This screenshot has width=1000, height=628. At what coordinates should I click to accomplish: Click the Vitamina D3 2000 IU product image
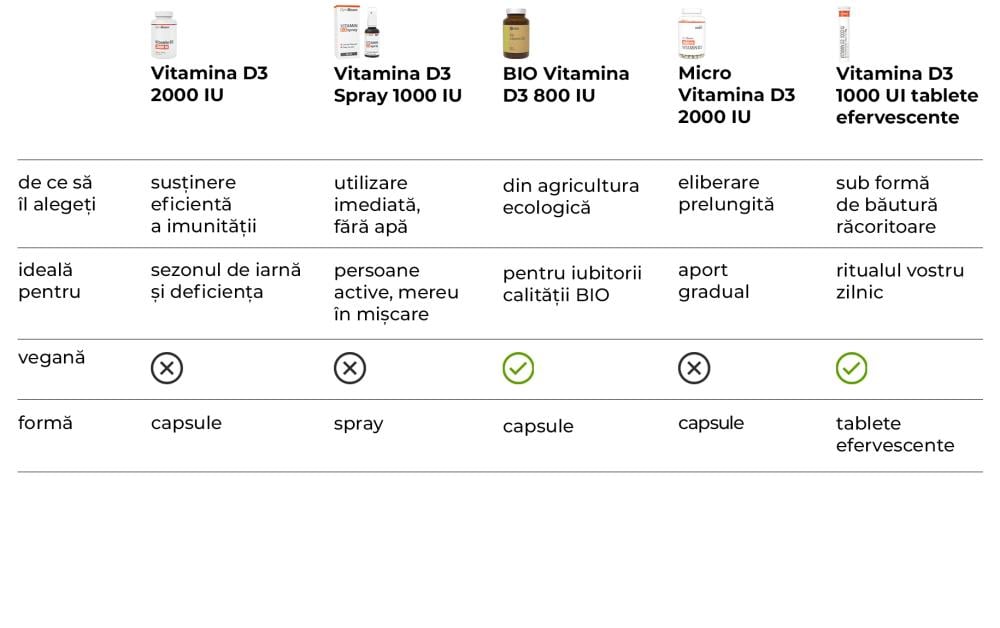click(x=165, y=34)
